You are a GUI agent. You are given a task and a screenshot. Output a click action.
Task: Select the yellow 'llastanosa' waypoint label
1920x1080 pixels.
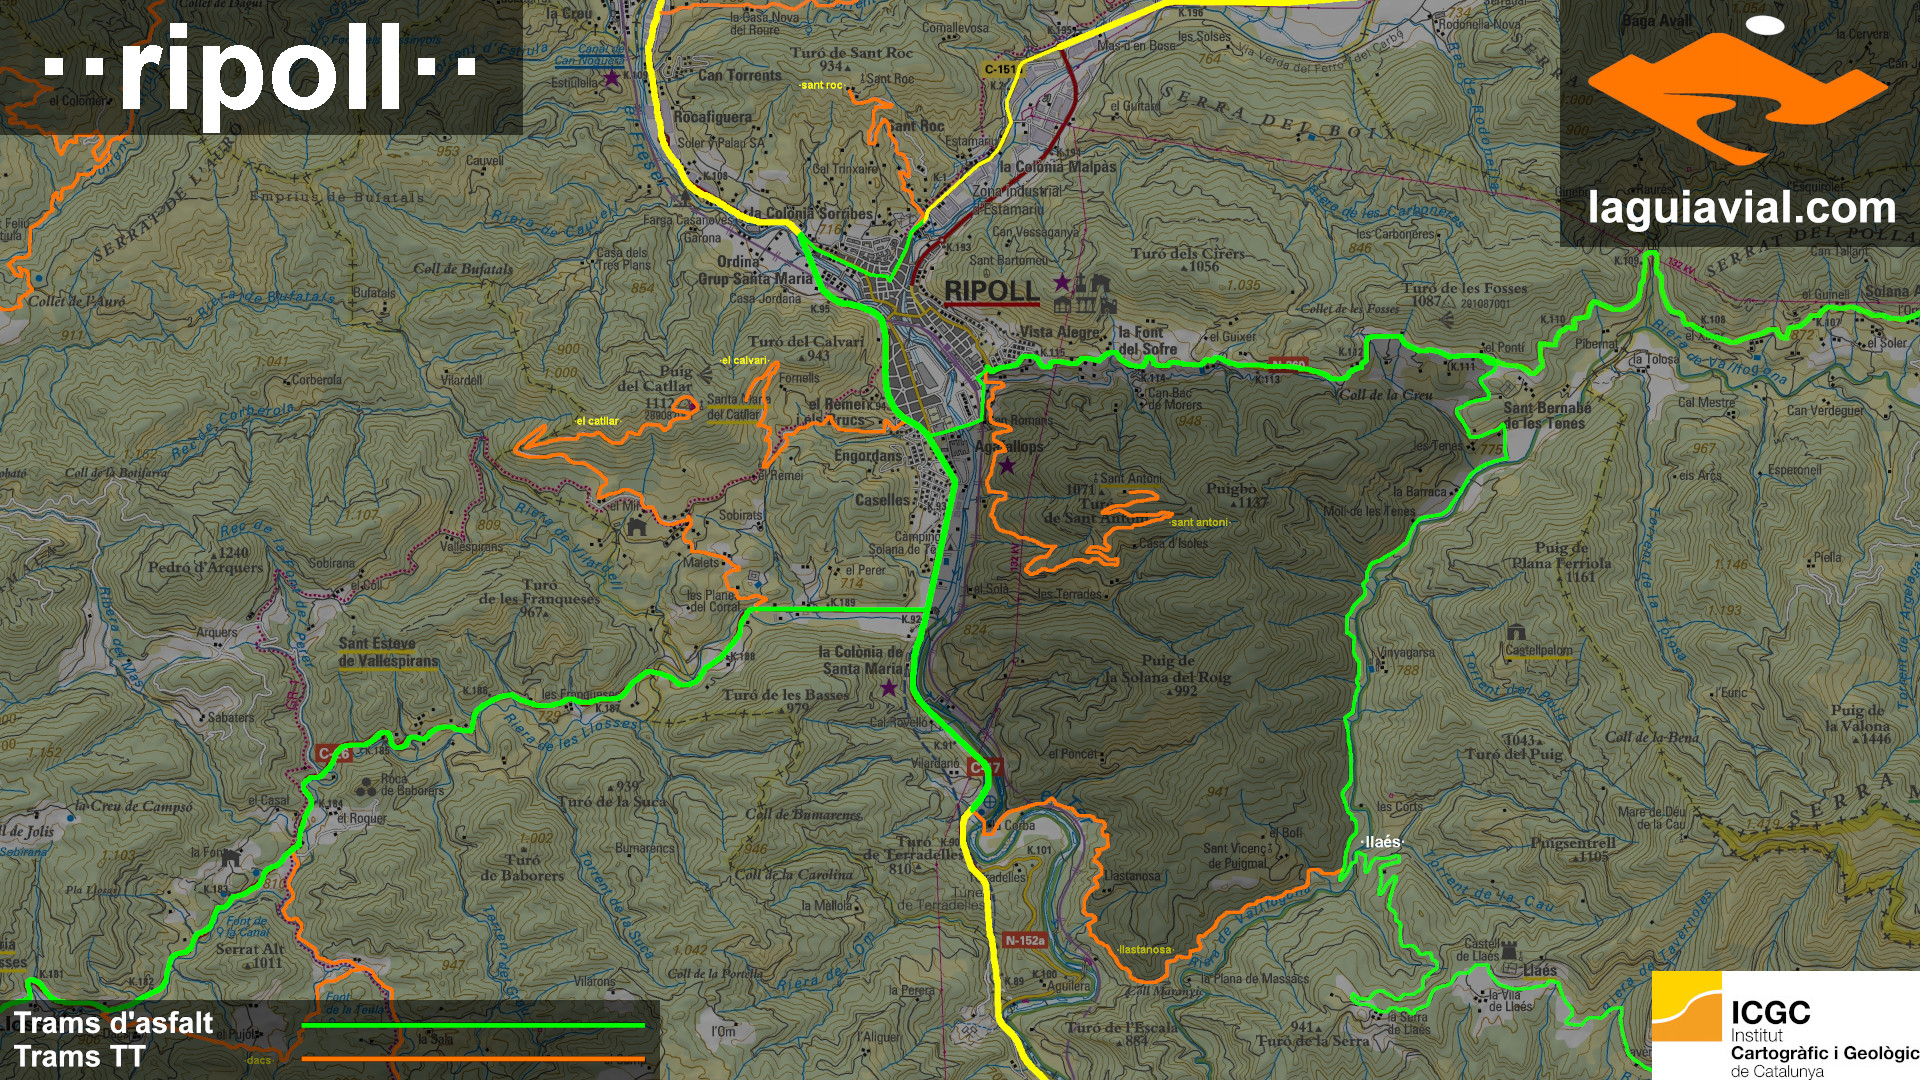[1145, 949]
